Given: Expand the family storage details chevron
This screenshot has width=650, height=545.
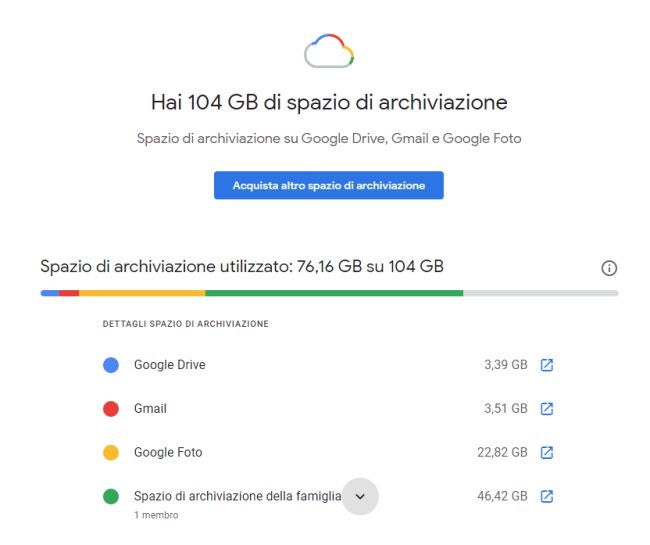Looking at the screenshot, I should pyautogui.click(x=361, y=497).
